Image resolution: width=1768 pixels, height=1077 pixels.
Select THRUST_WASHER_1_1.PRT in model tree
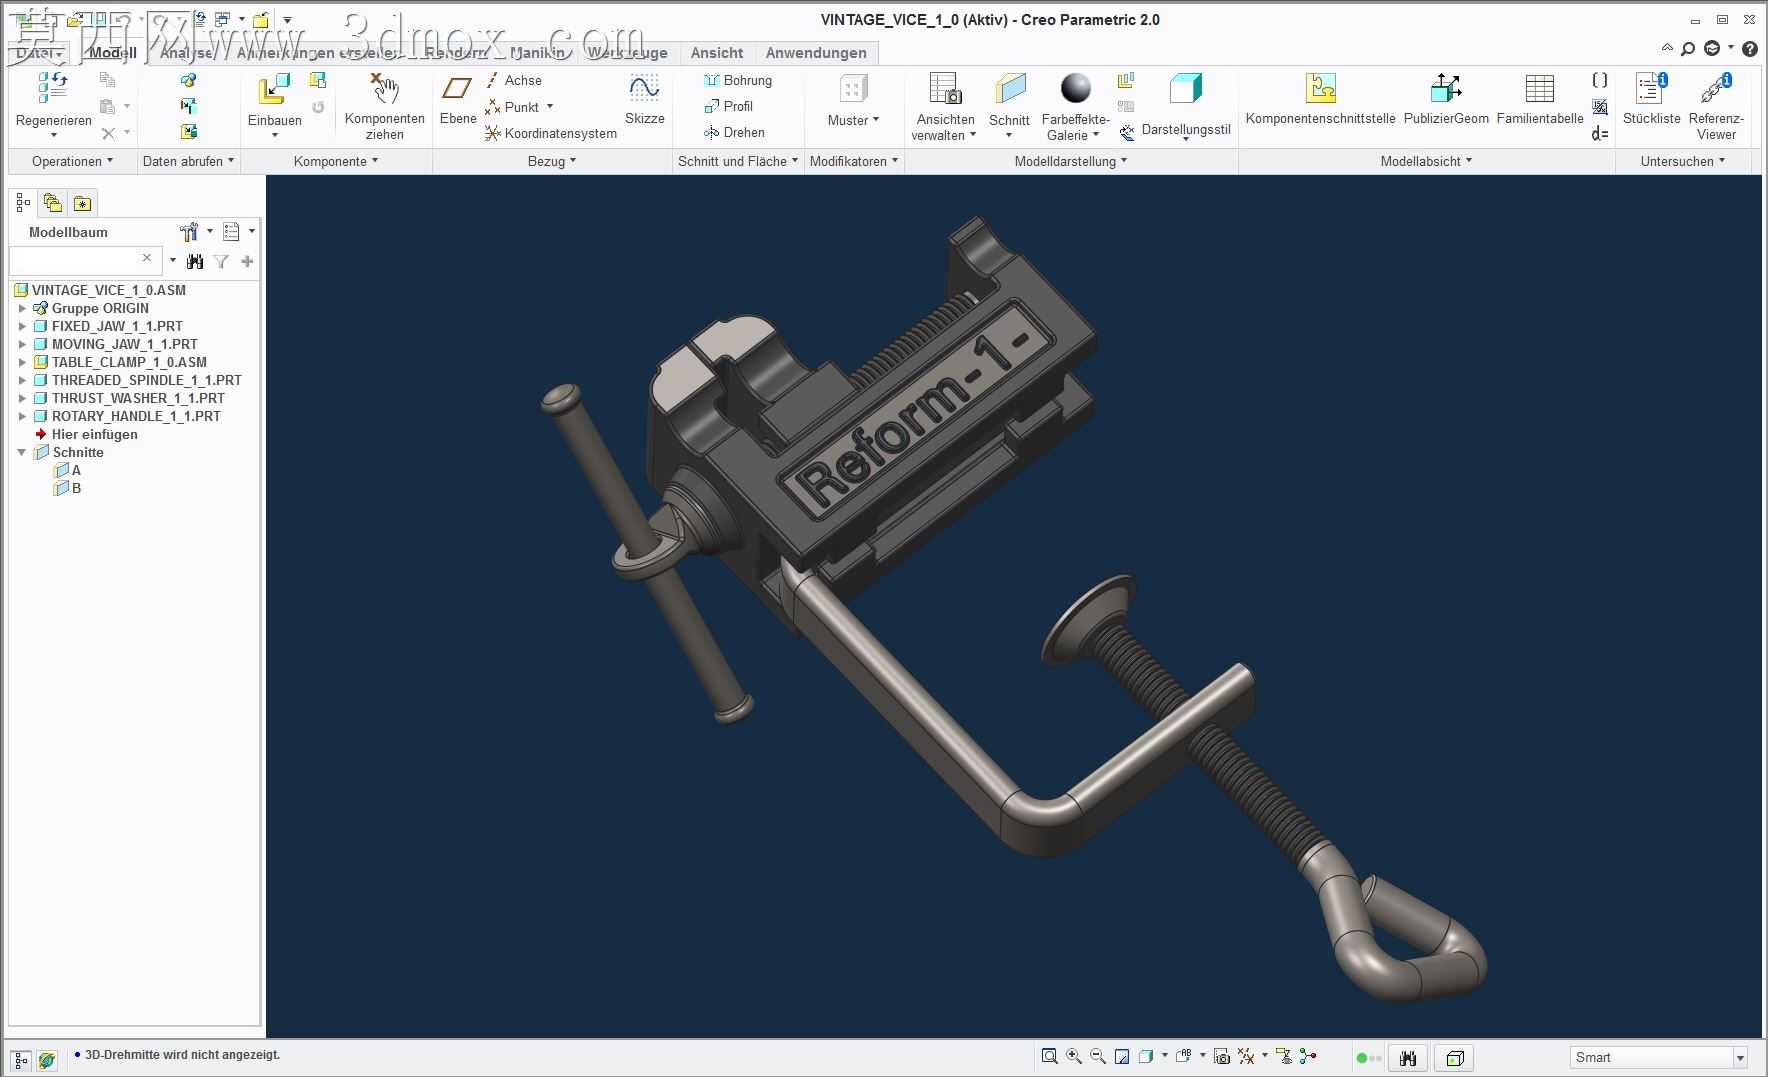[x=138, y=398]
